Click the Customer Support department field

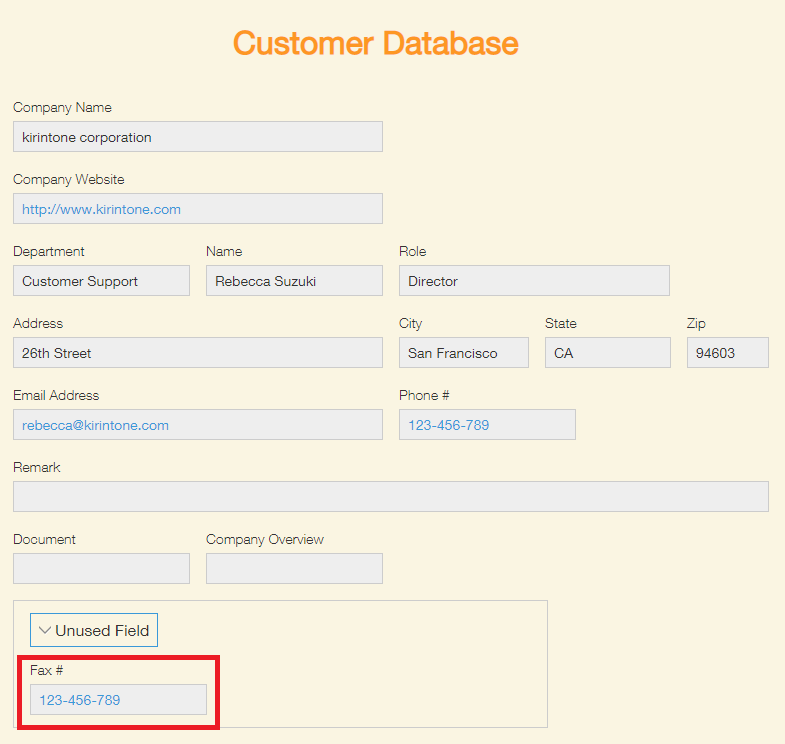point(101,281)
